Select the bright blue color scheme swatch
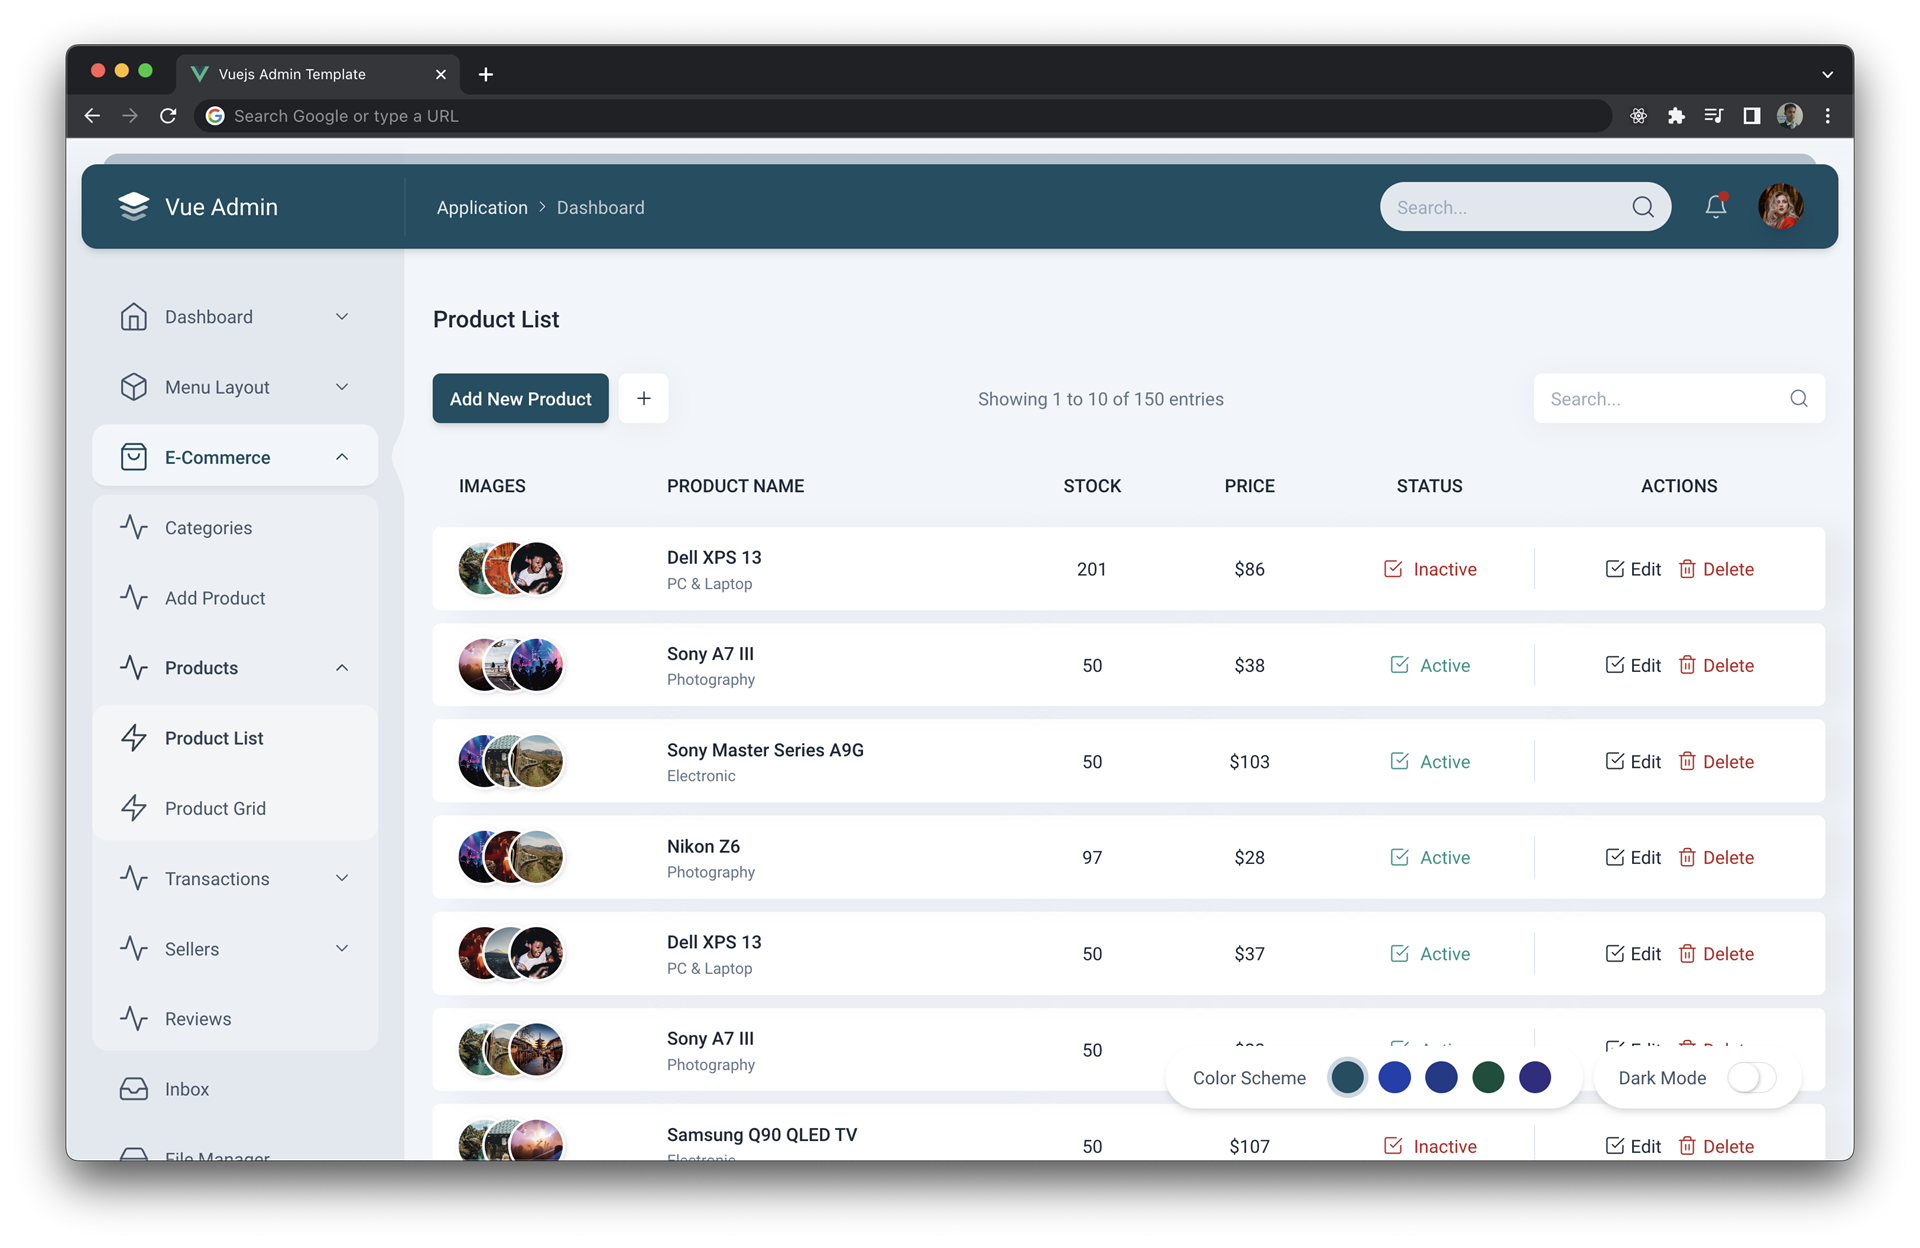 tap(1394, 1077)
